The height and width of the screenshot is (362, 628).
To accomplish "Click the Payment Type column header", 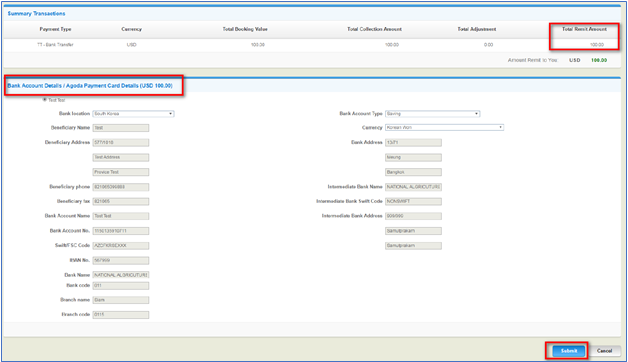I will point(55,29).
